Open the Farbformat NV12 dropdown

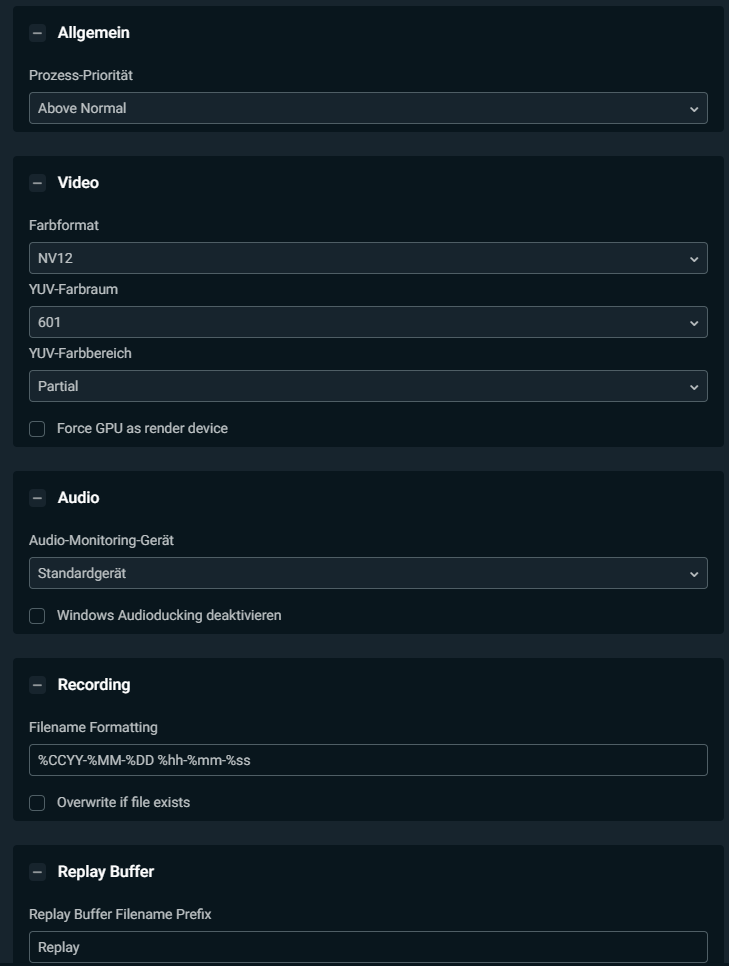pos(368,258)
